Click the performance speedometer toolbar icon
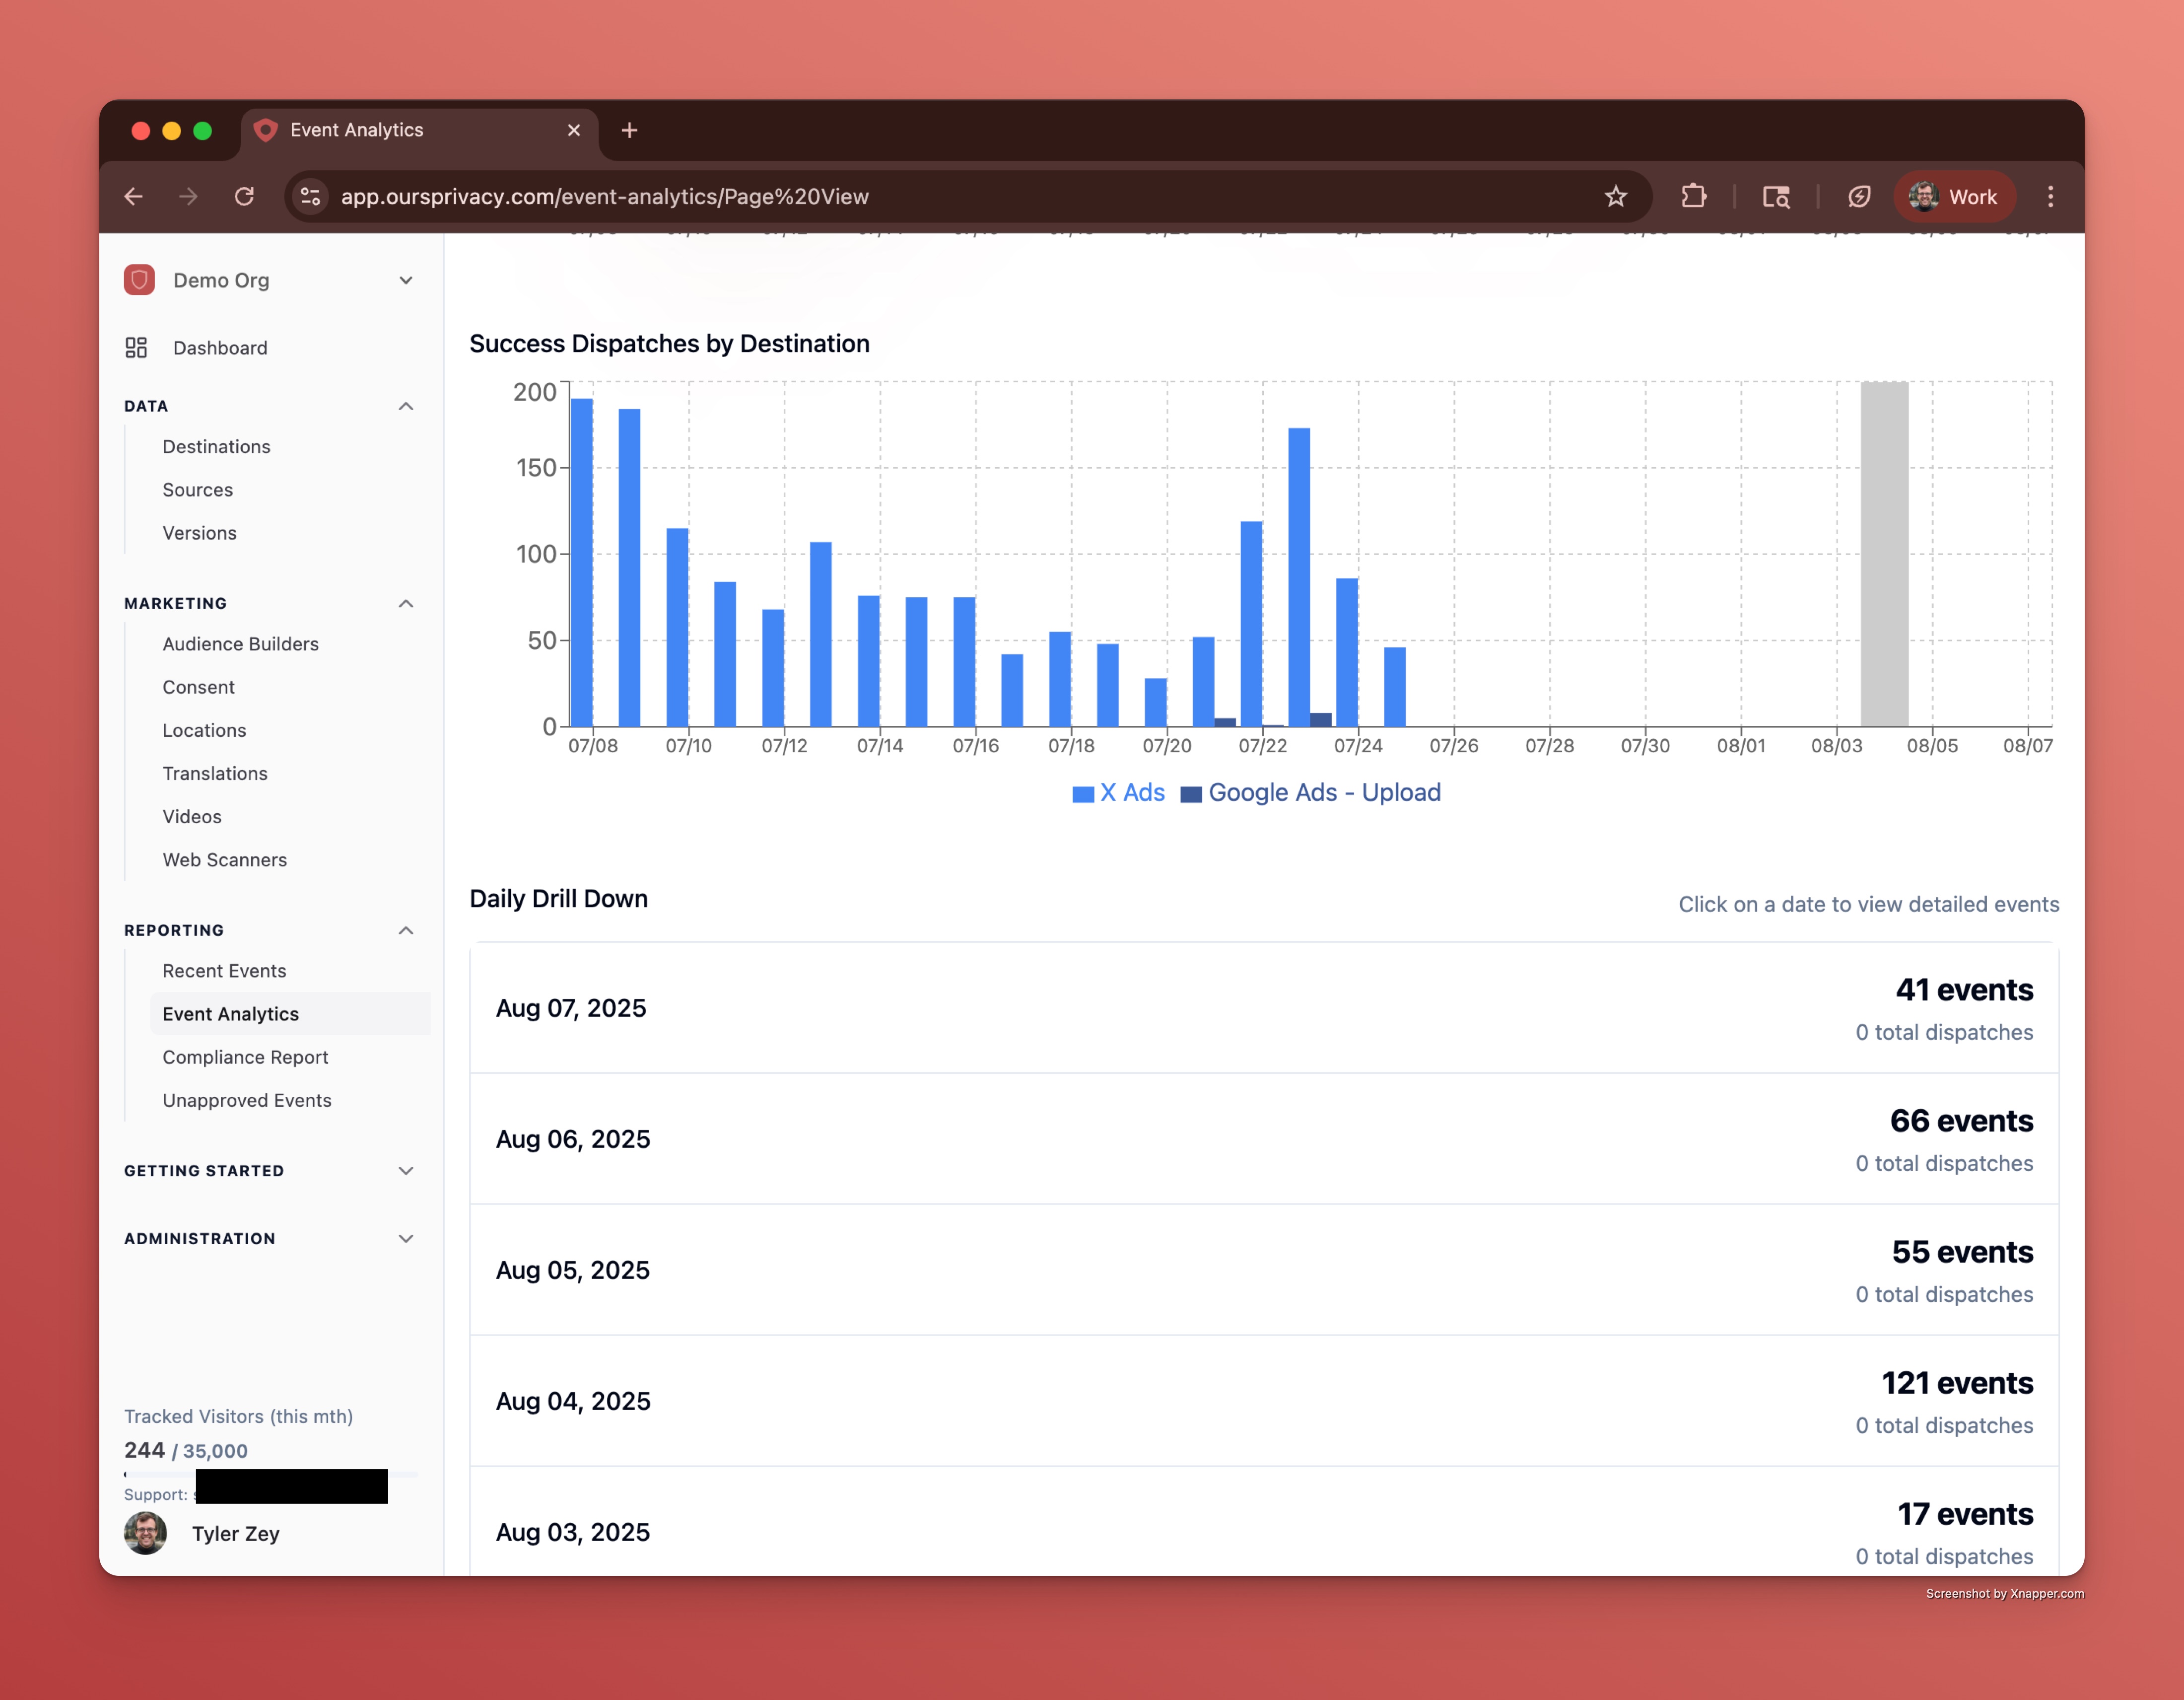This screenshot has width=2184, height=1700. (x=1859, y=196)
